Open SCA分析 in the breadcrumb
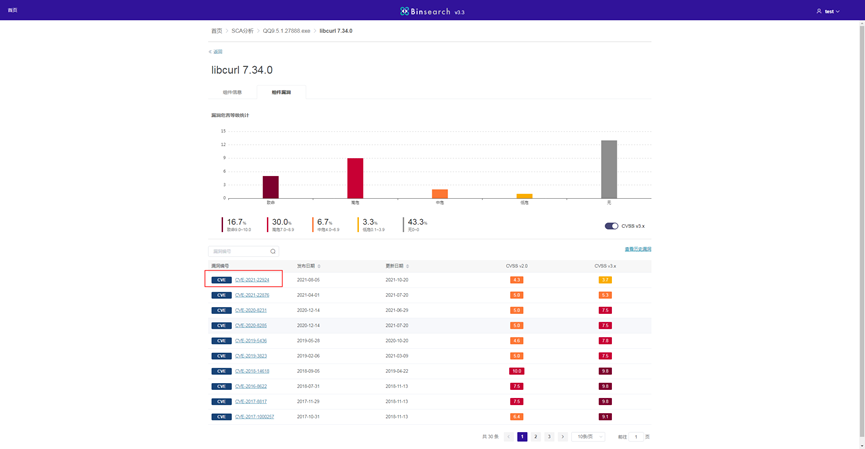Screen dimensions: 865x449 pos(242,31)
